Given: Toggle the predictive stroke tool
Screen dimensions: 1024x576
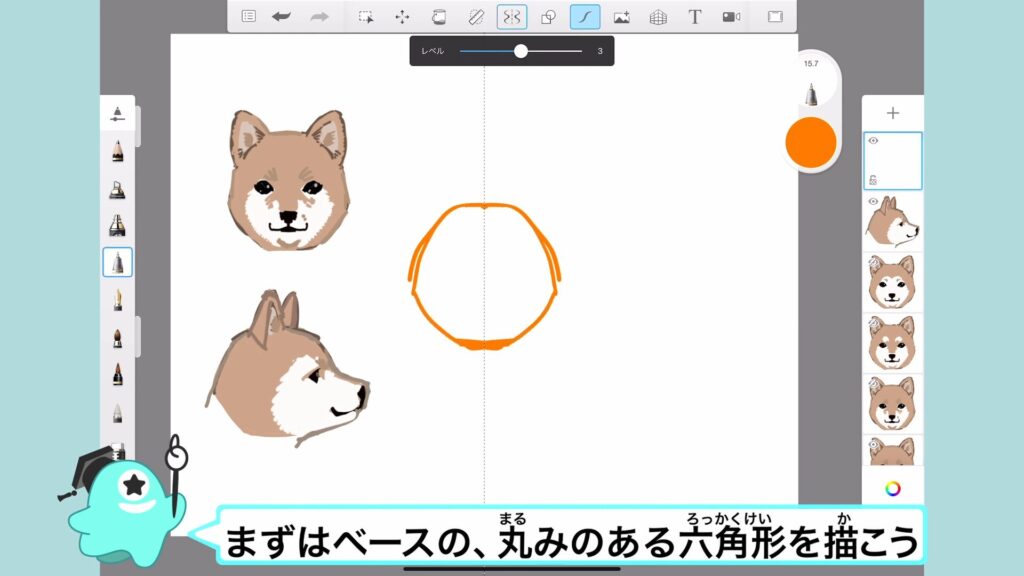Looking at the screenshot, I should pos(585,16).
